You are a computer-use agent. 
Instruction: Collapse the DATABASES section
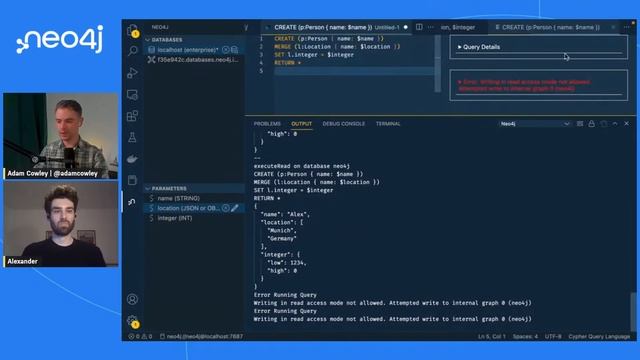click(x=167, y=40)
